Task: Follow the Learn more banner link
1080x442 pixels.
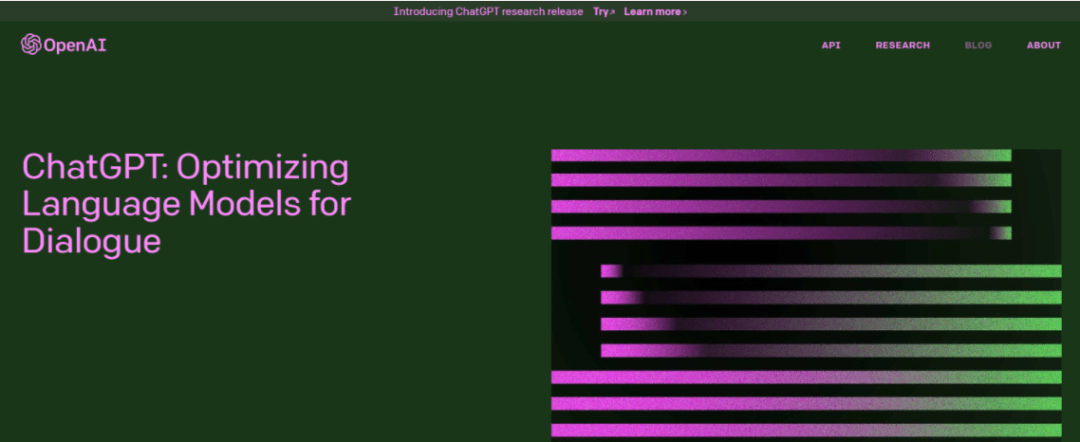Action: coord(655,12)
